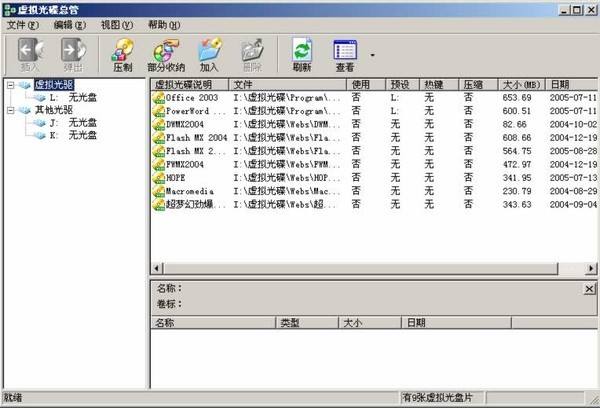Click the 删除 toolbar icon
Image resolution: width=600 pixels, height=408 pixels.
pos(252,50)
